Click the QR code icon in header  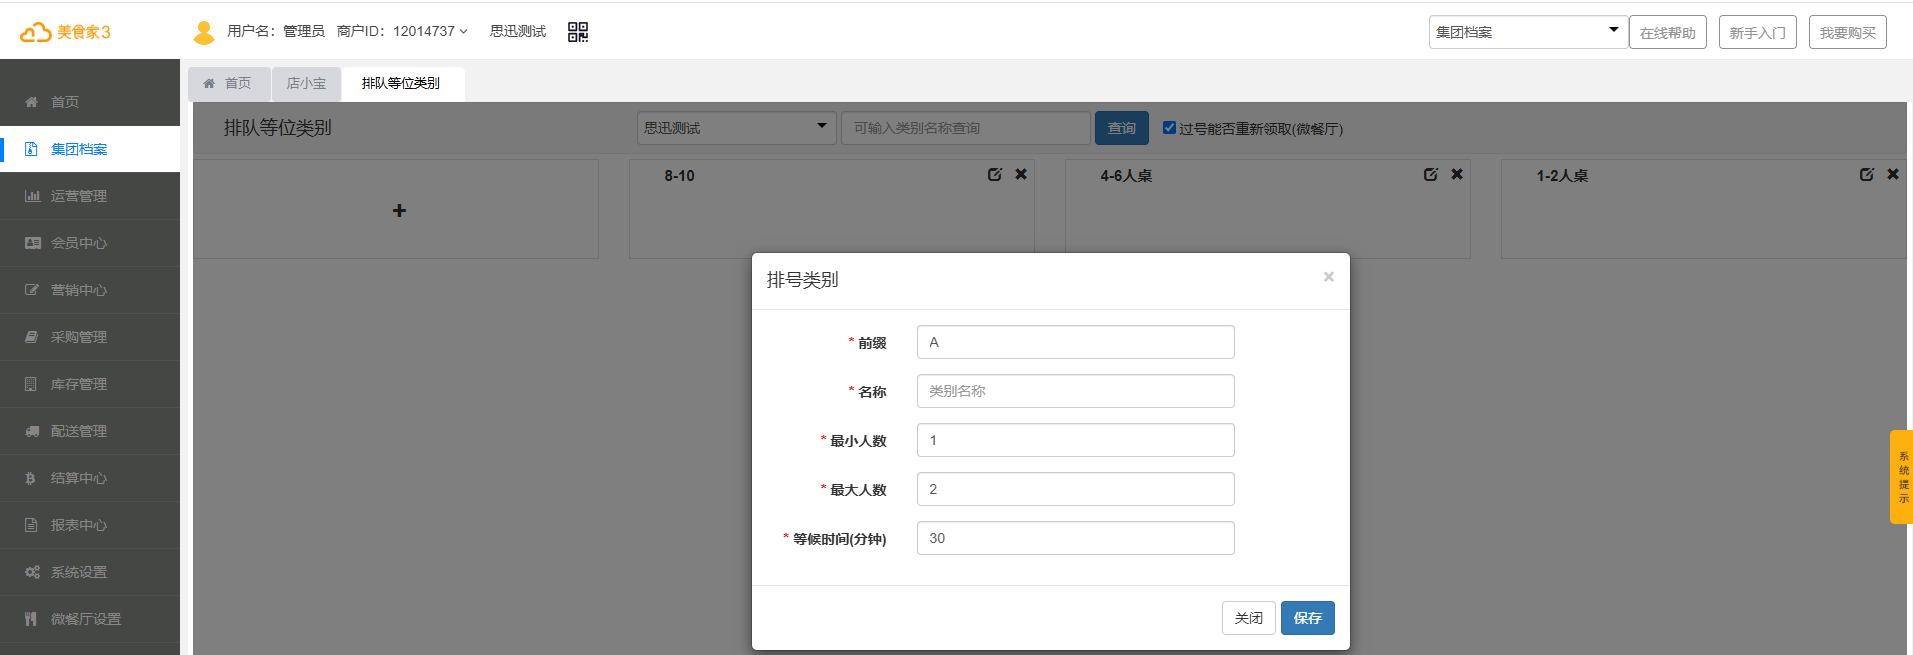pos(578,32)
